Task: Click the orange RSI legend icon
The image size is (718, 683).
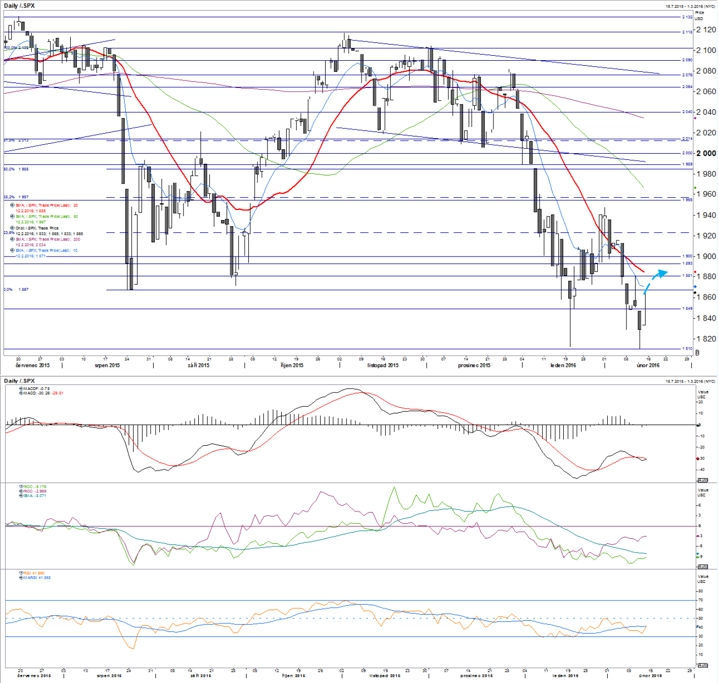Action: pyautogui.click(x=21, y=573)
